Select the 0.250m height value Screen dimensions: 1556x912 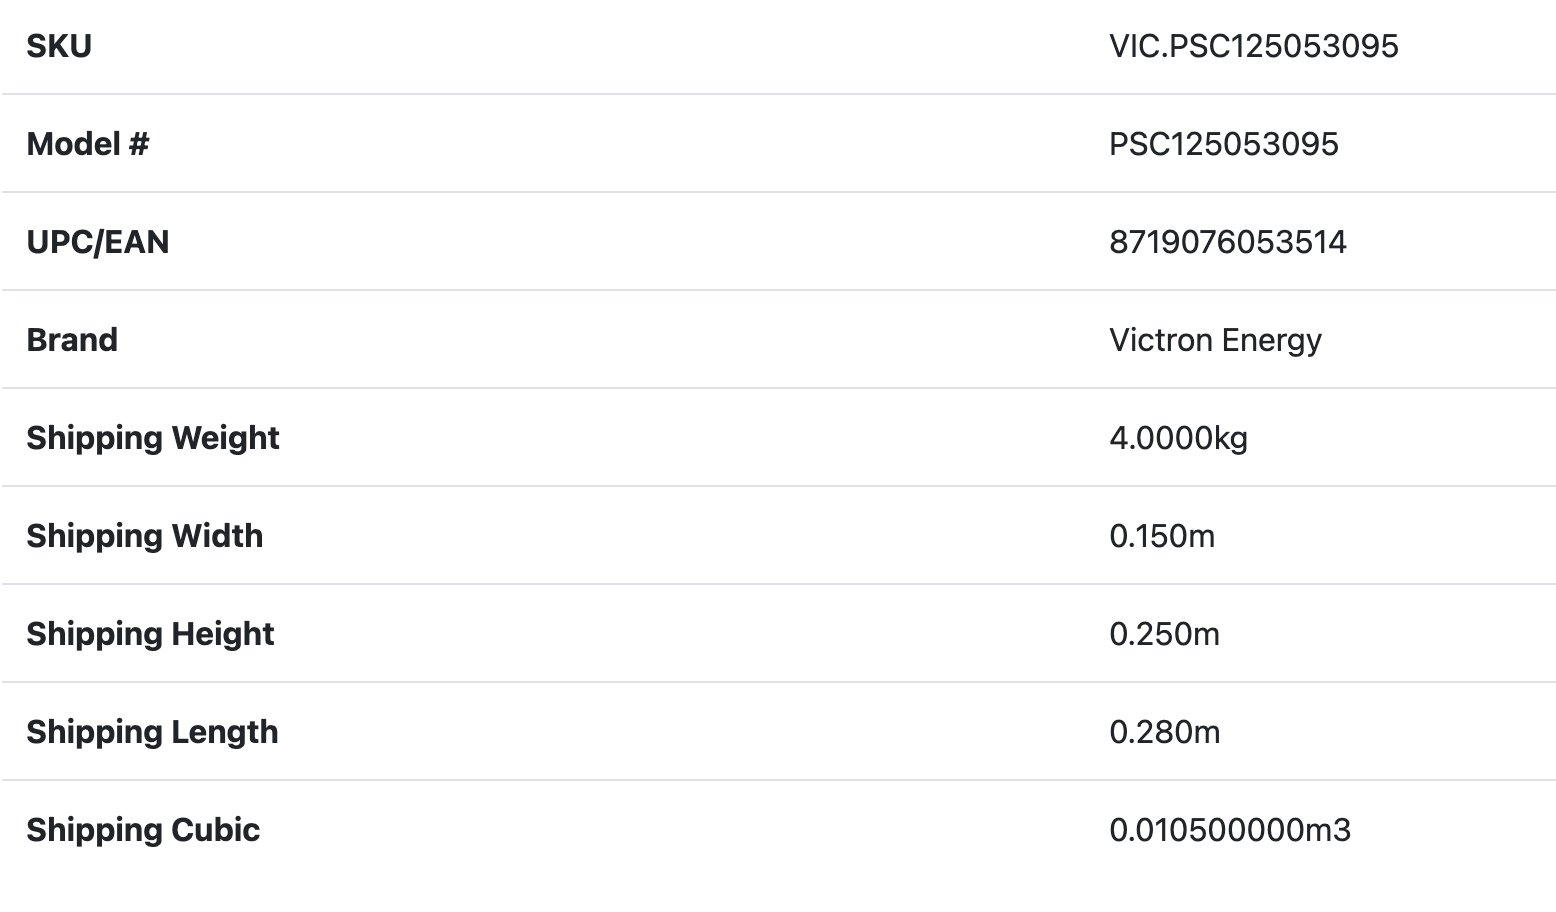(1164, 634)
